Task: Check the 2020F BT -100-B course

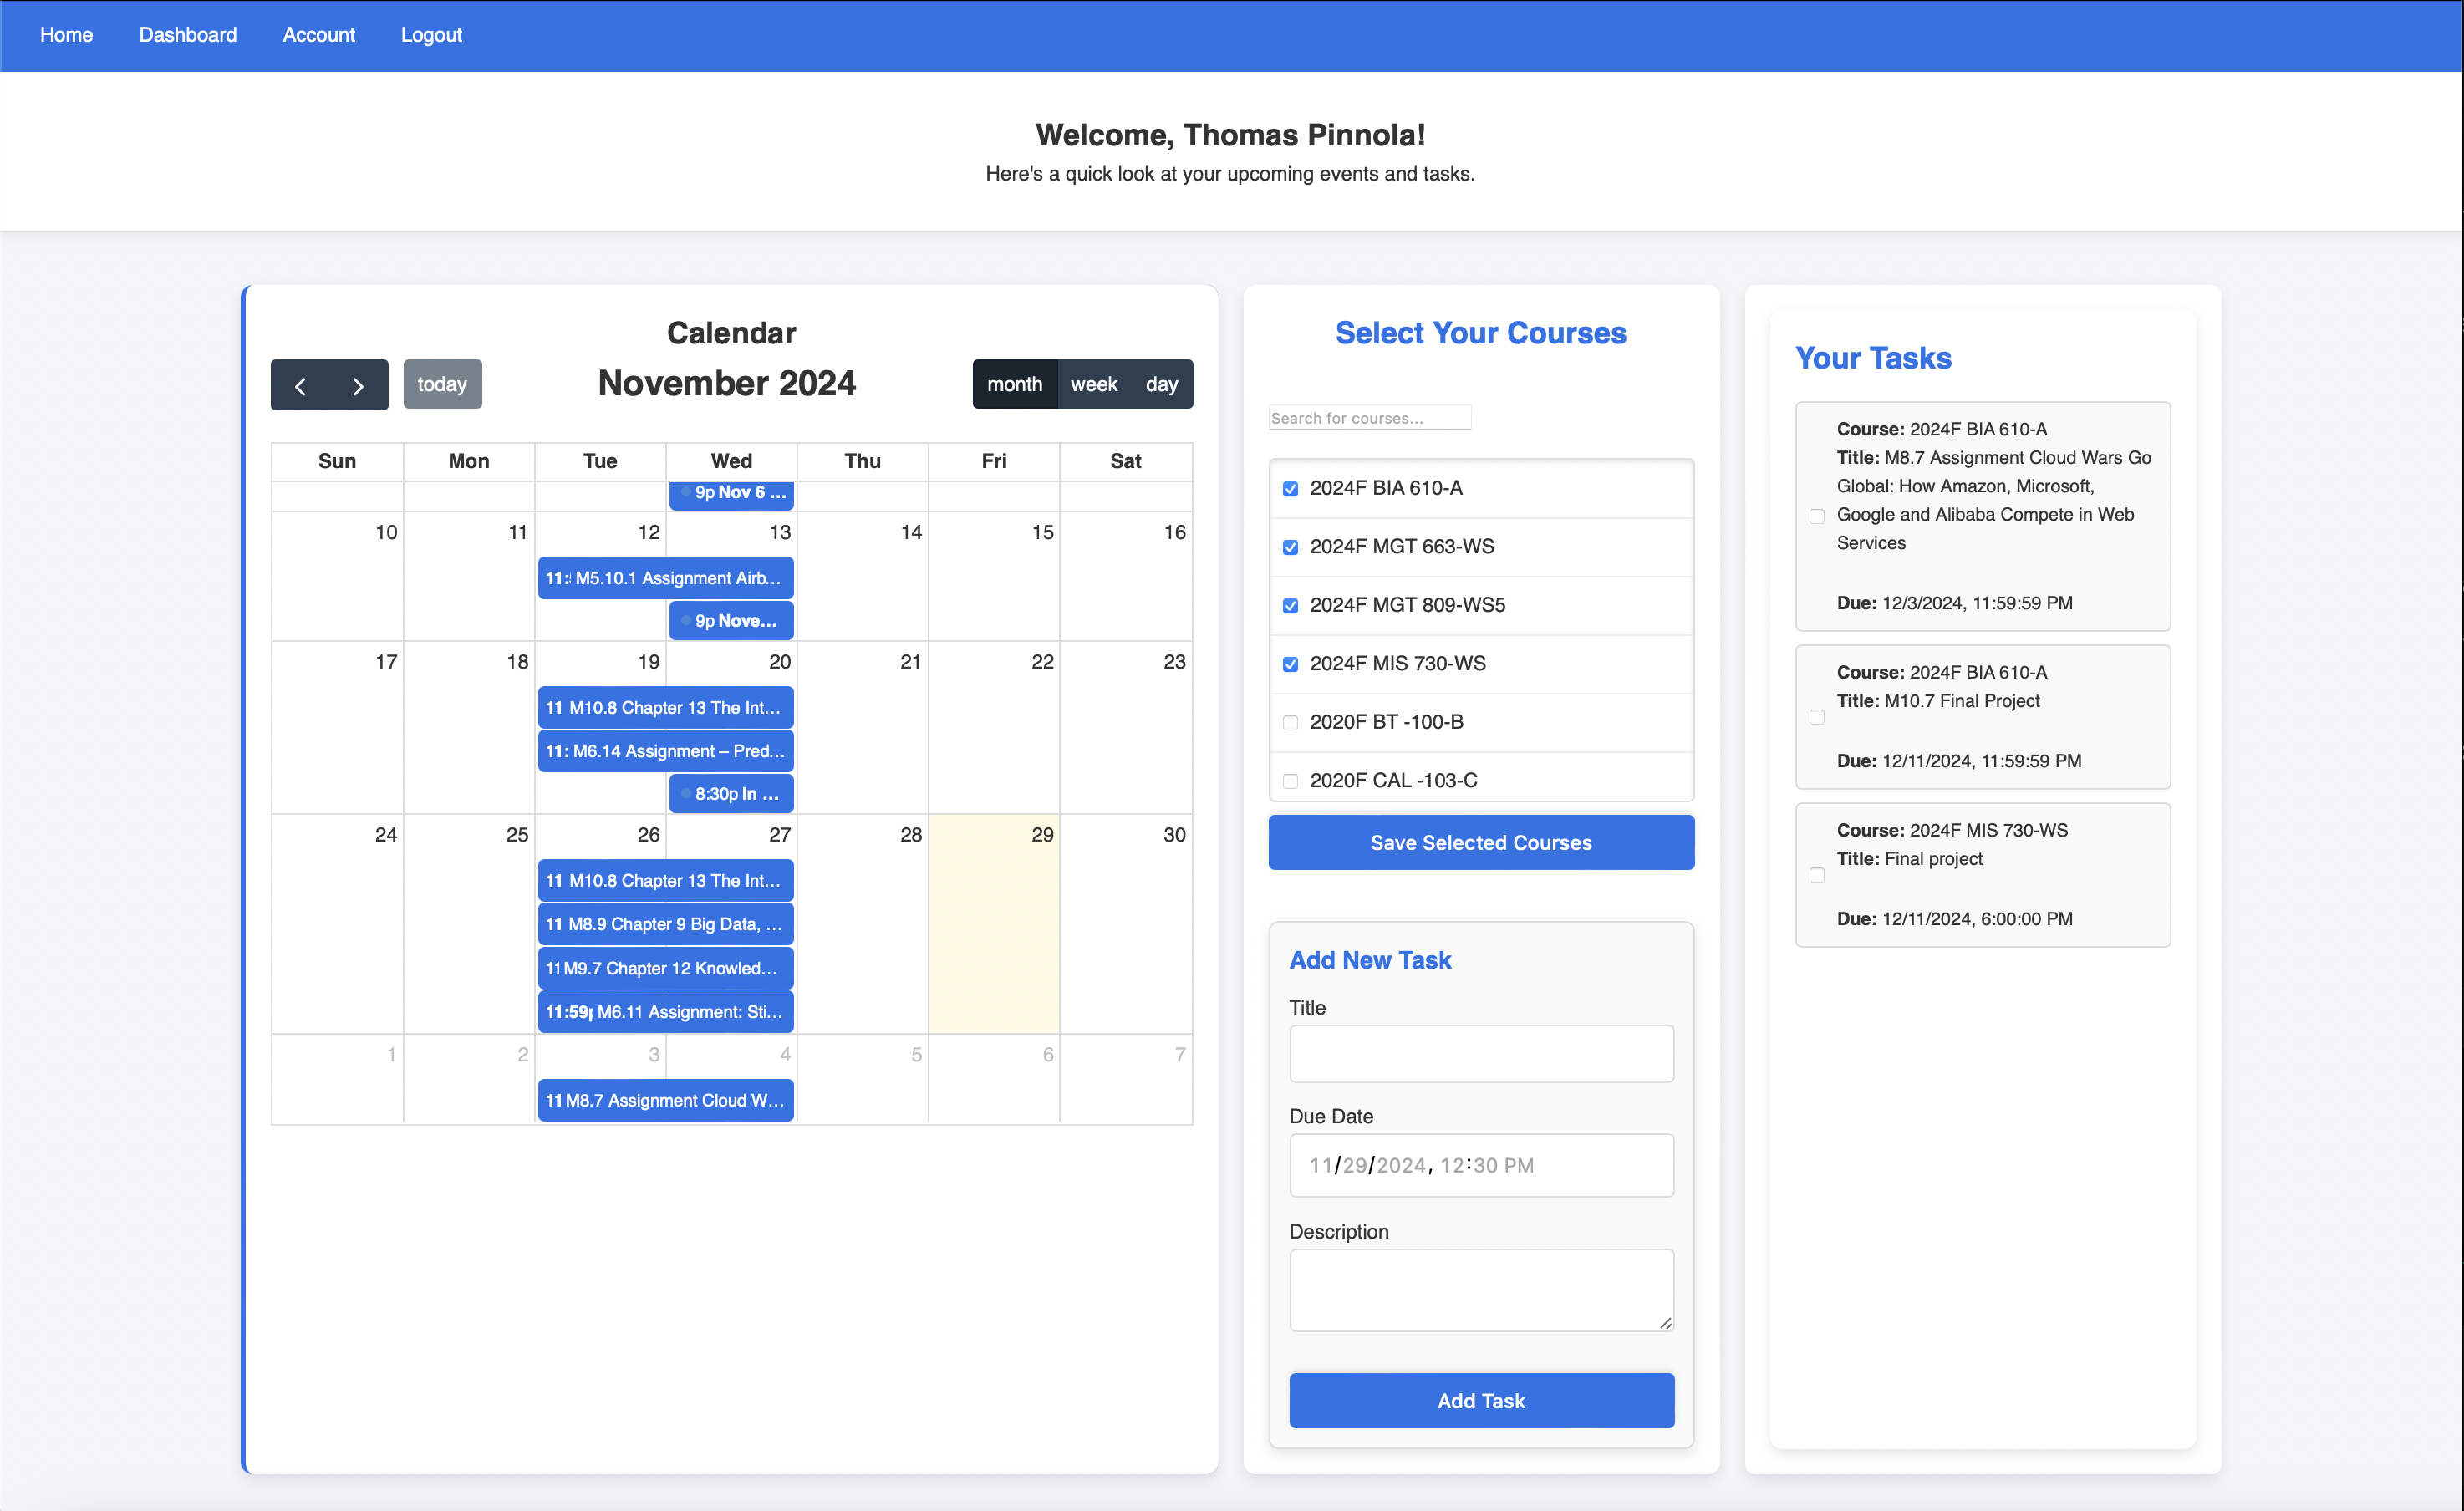Action: 1290,722
